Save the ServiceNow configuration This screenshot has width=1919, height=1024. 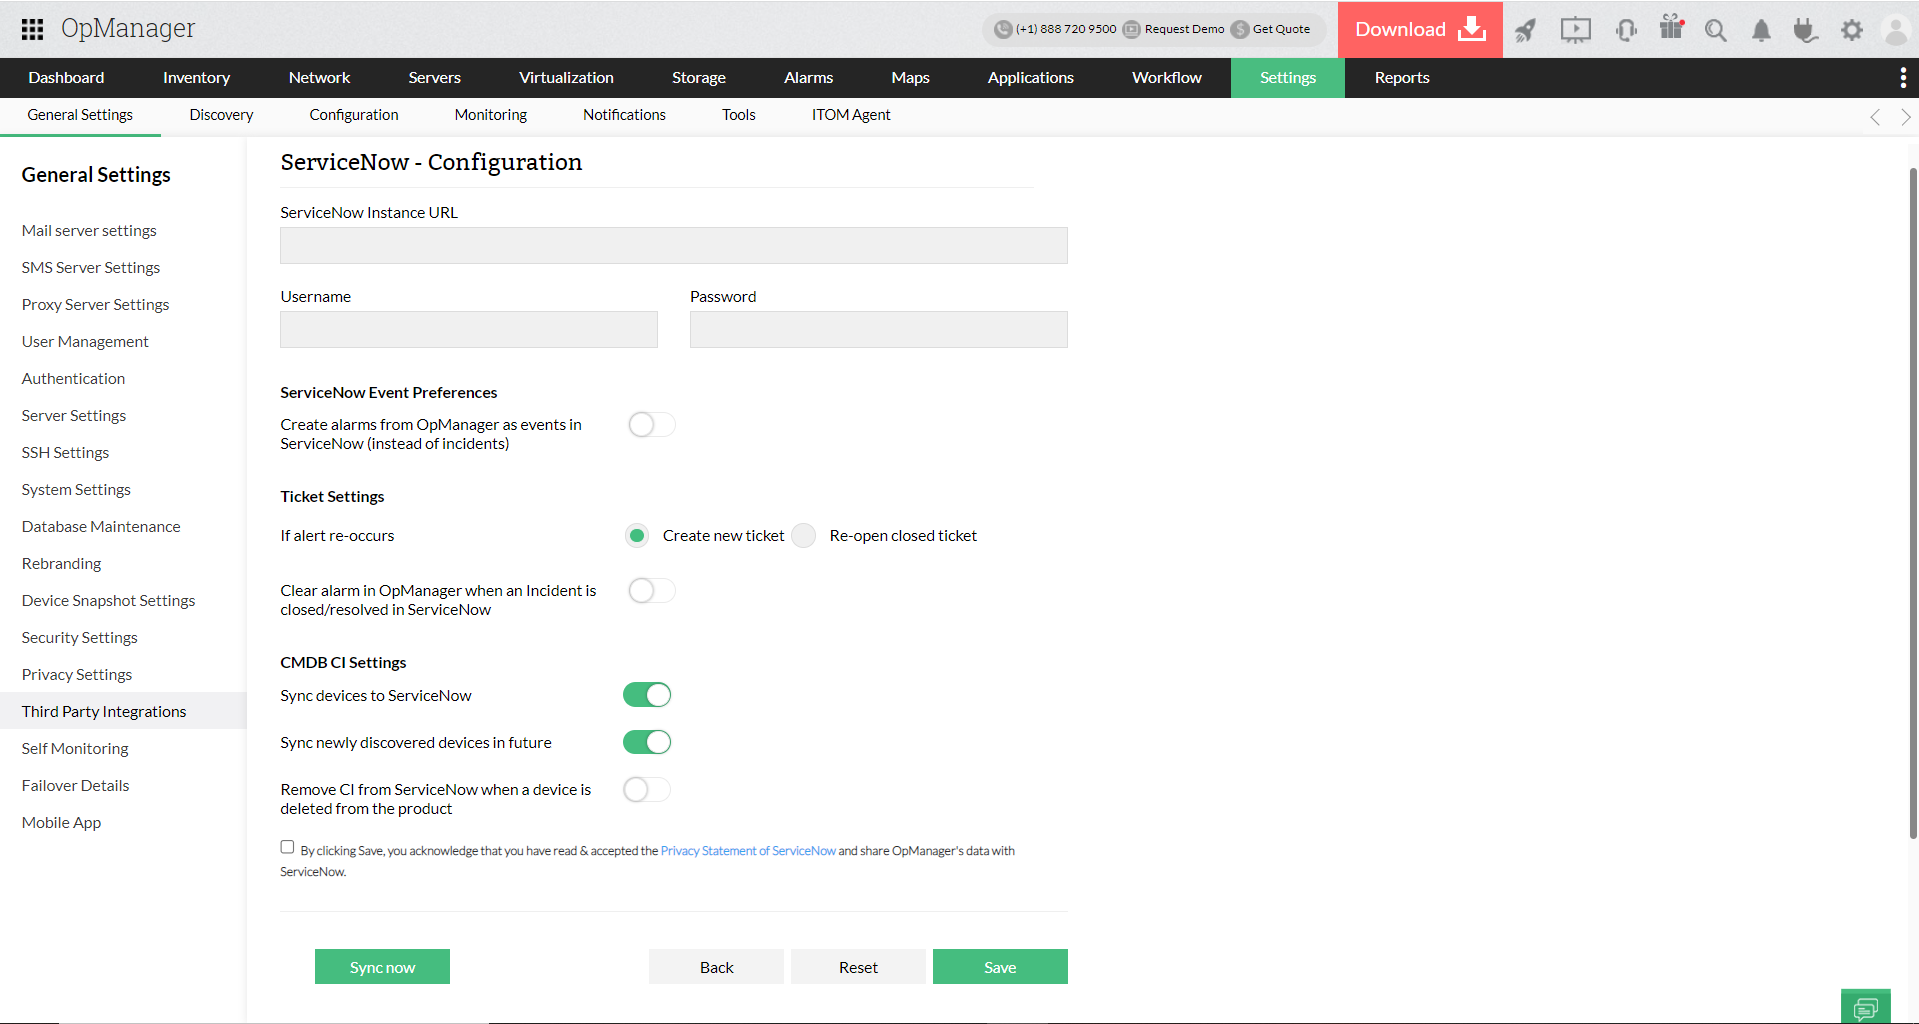(1000, 967)
